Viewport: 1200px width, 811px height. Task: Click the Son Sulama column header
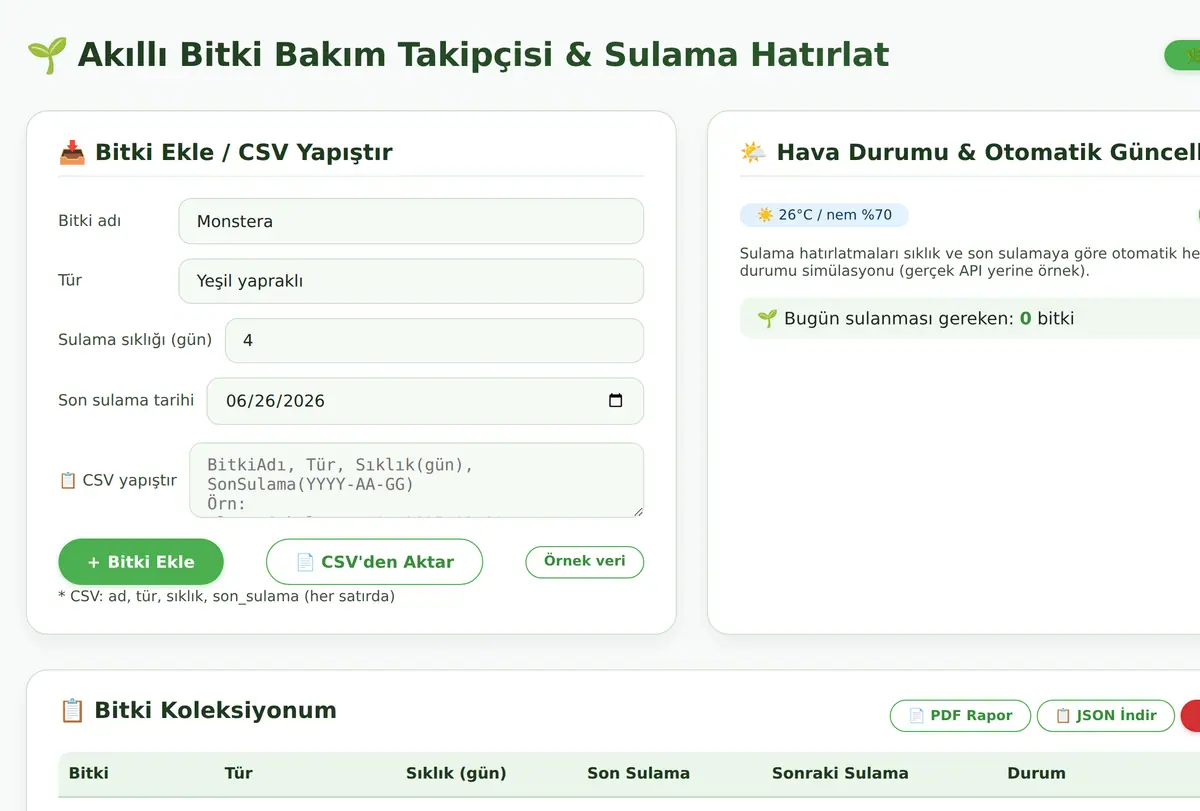[x=638, y=773]
